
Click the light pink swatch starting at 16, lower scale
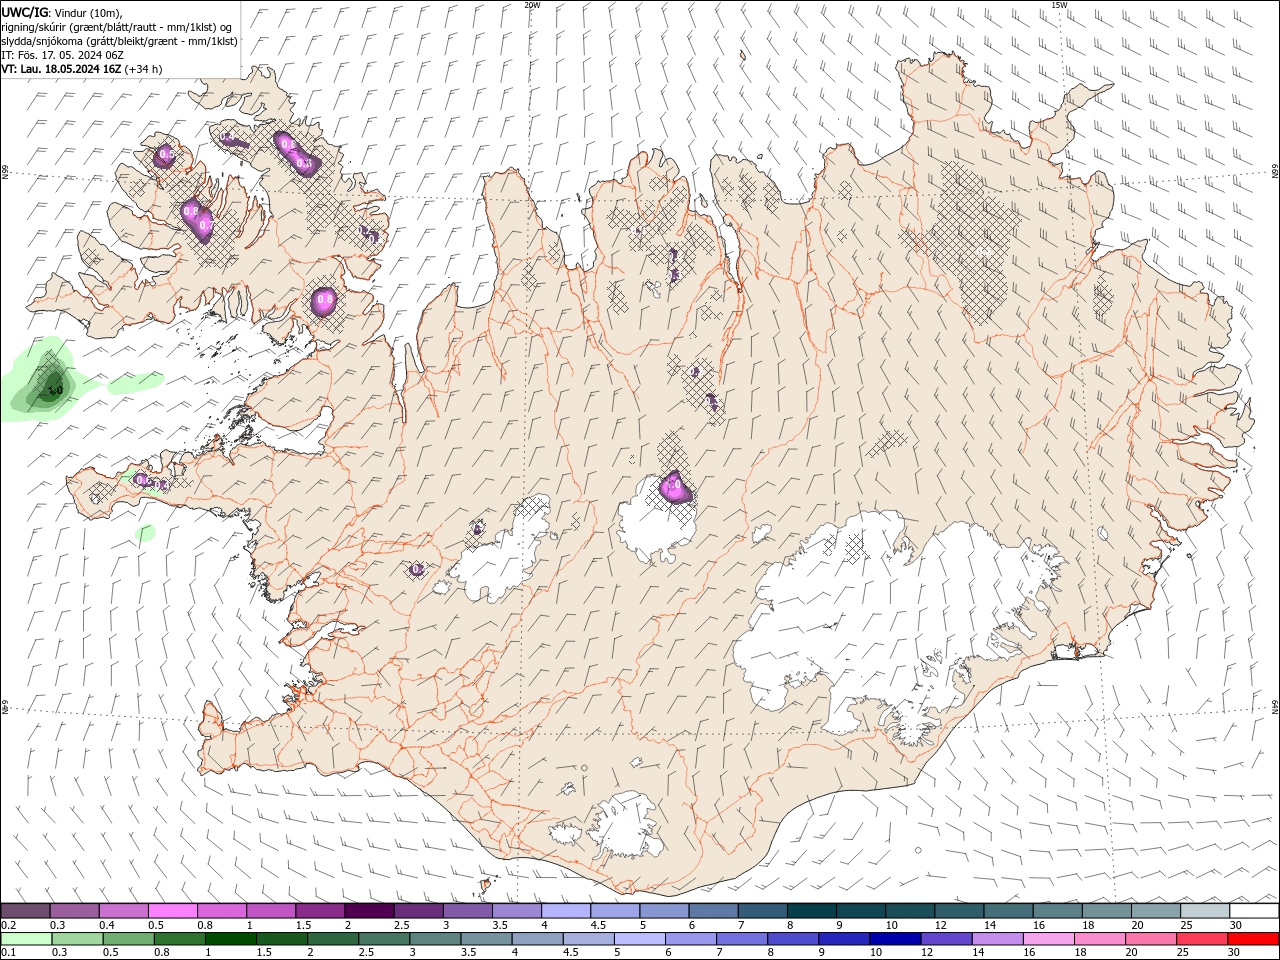pyautogui.click(x=1048, y=939)
